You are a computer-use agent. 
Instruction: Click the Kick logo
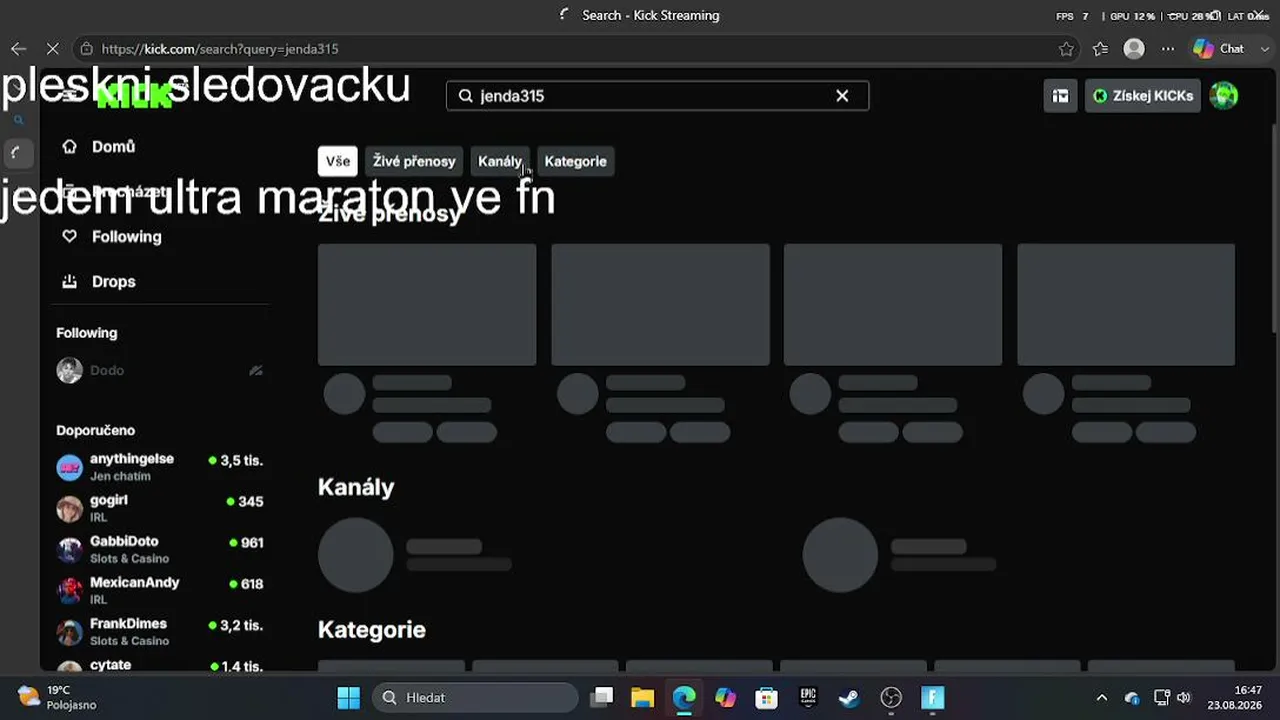134,96
